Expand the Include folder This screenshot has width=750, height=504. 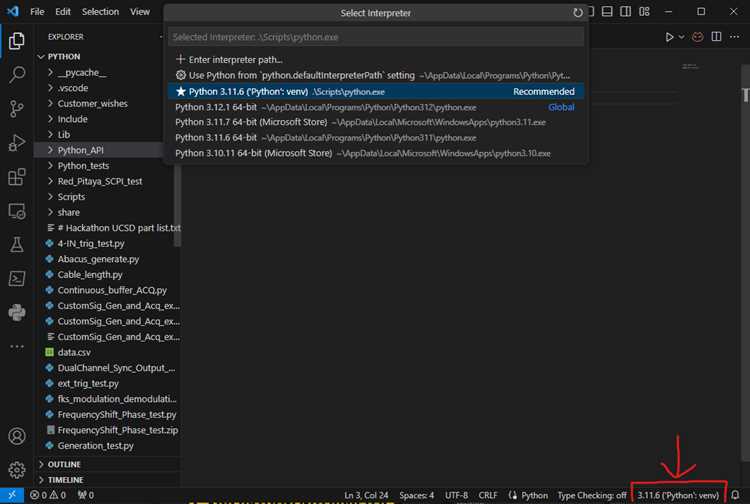click(x=67, y=119)
